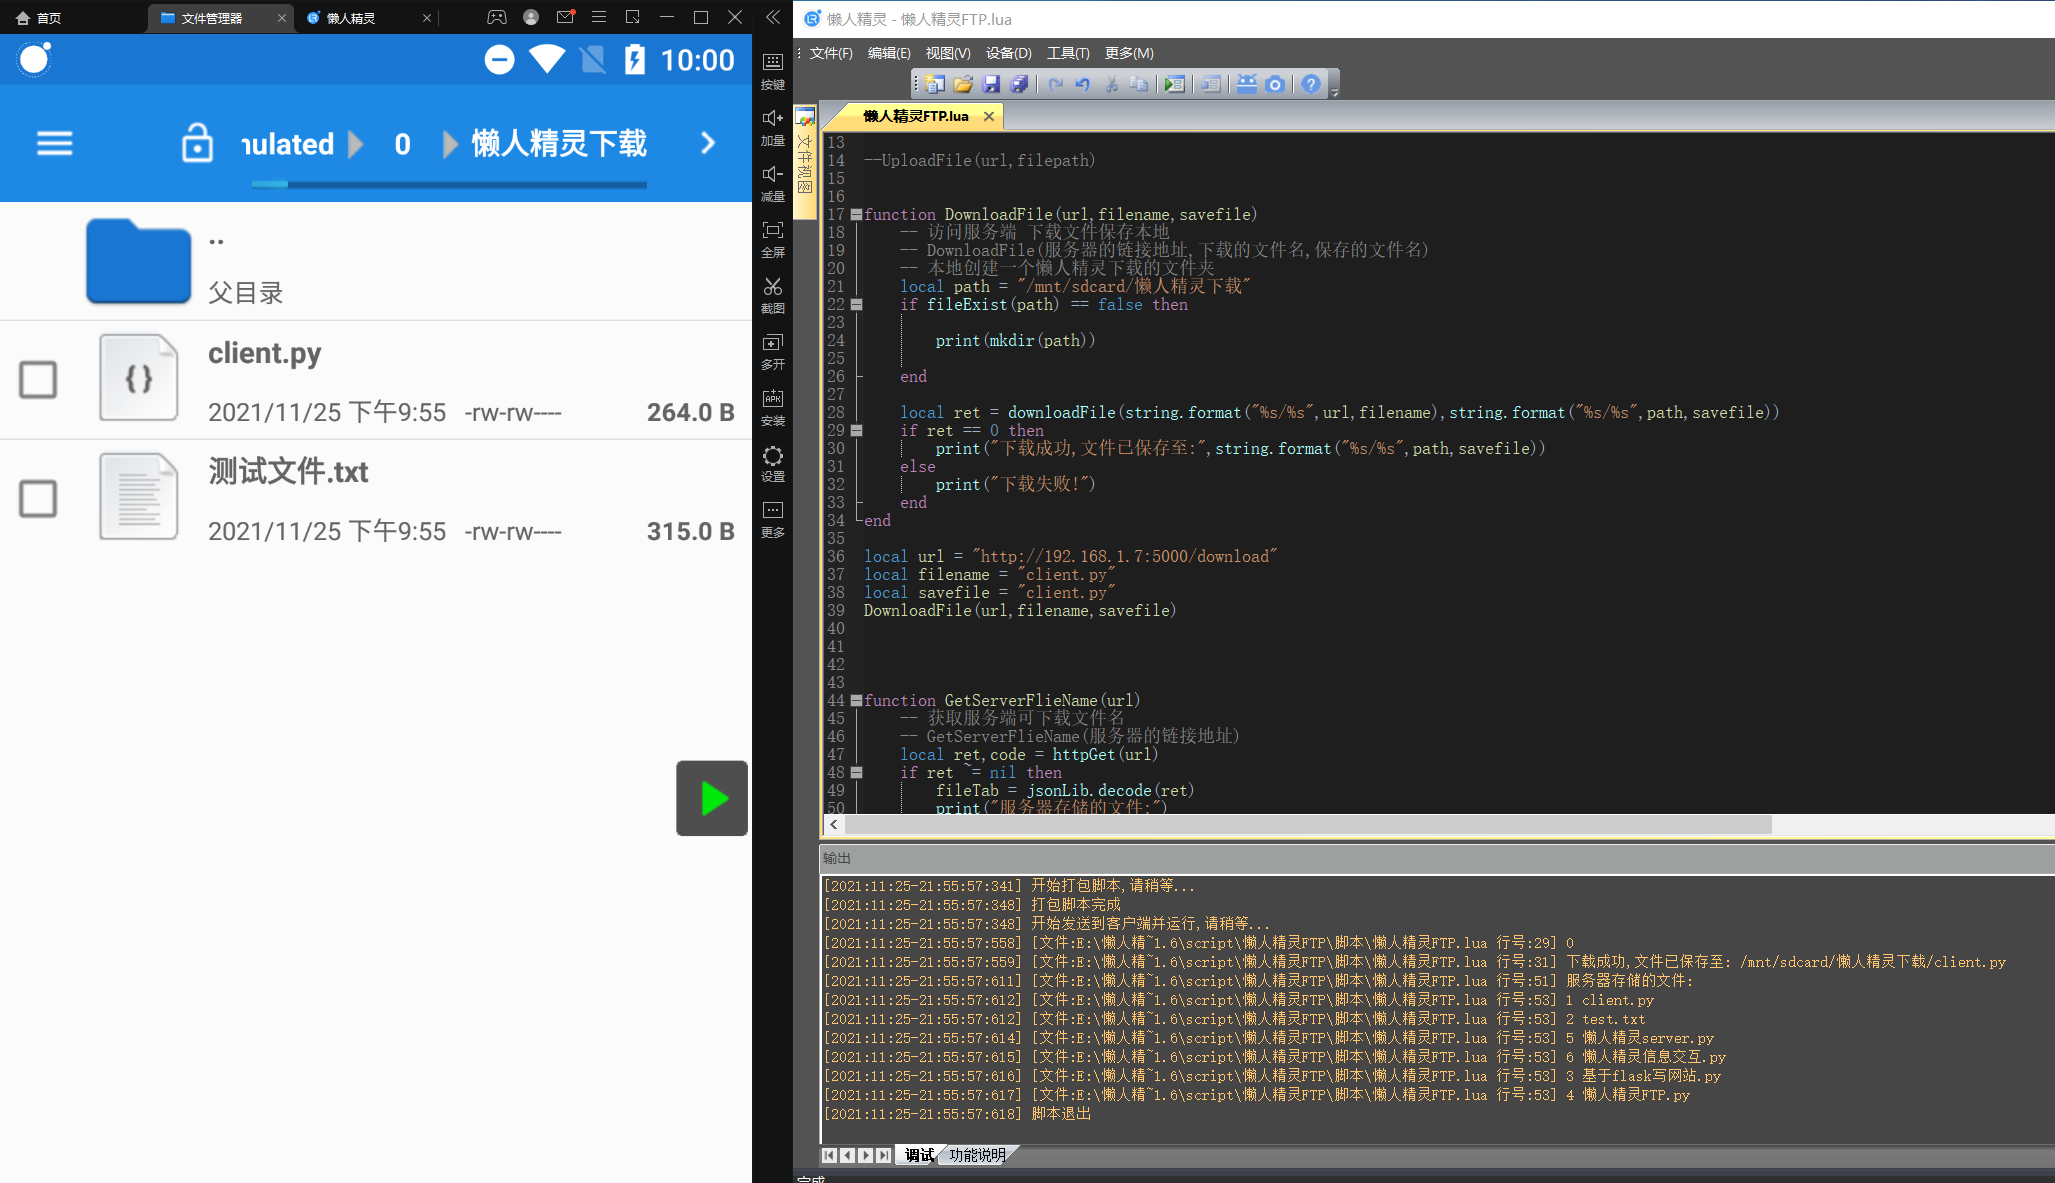Switch to the 懒人精灵 emulator tab

point(350,18)
